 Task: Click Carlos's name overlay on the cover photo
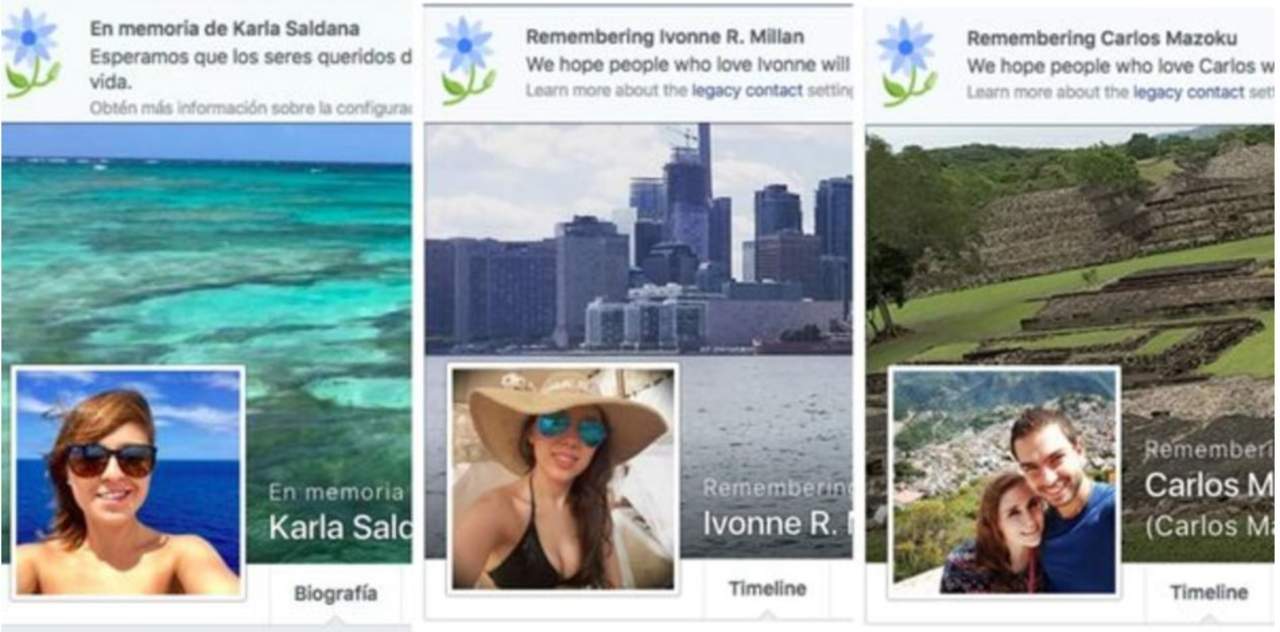click(x=1208, y=485)
